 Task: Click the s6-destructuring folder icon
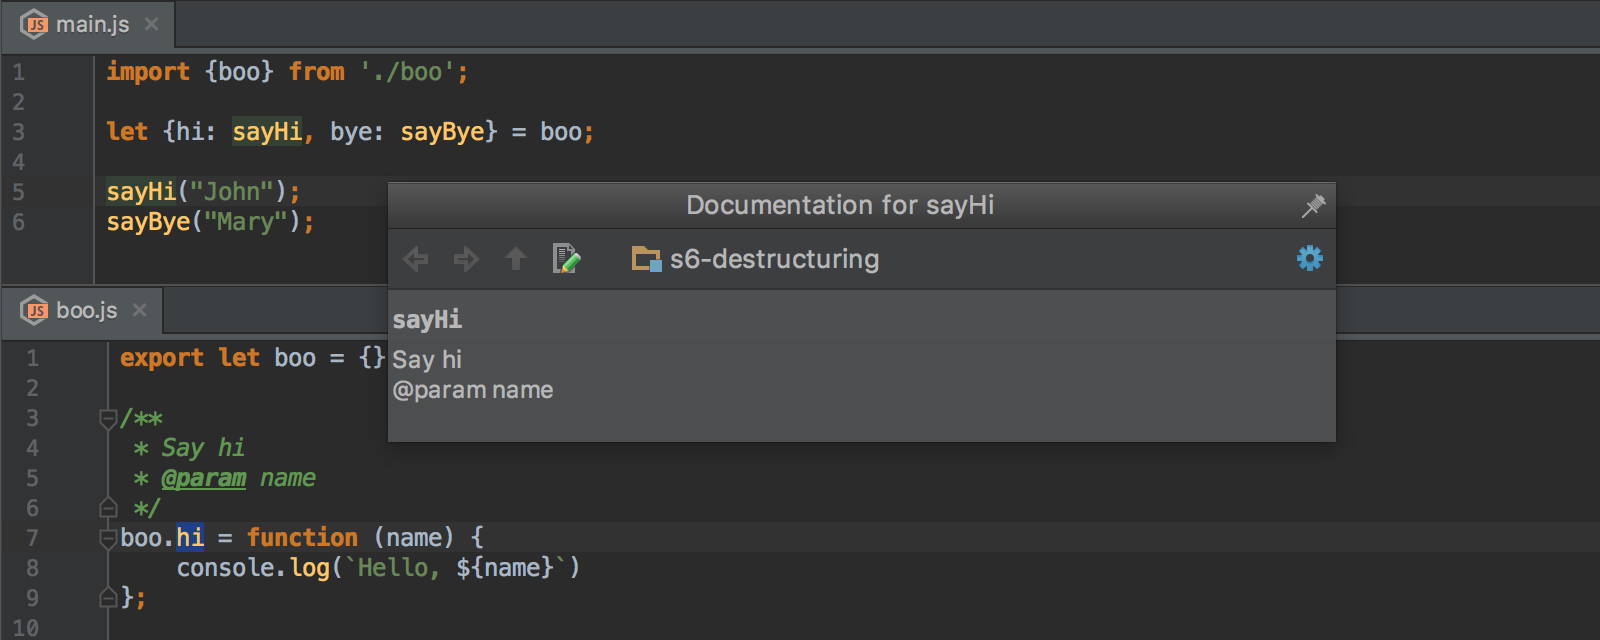pos(646,260)
